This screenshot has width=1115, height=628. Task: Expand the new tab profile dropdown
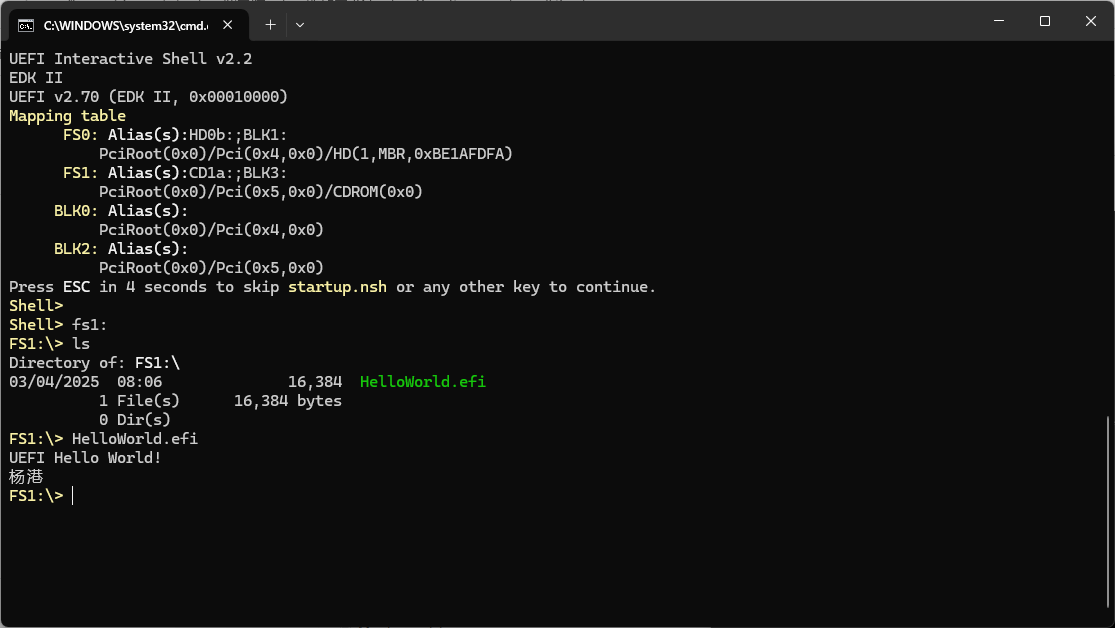tap(300, 25)
